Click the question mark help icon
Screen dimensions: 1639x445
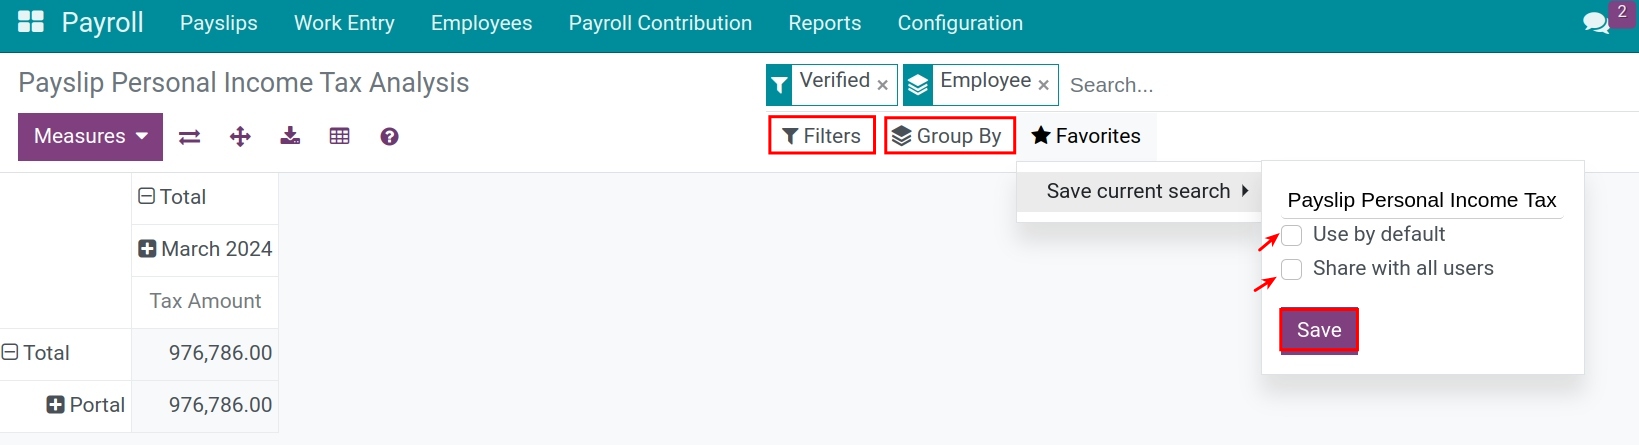(390, 137)
